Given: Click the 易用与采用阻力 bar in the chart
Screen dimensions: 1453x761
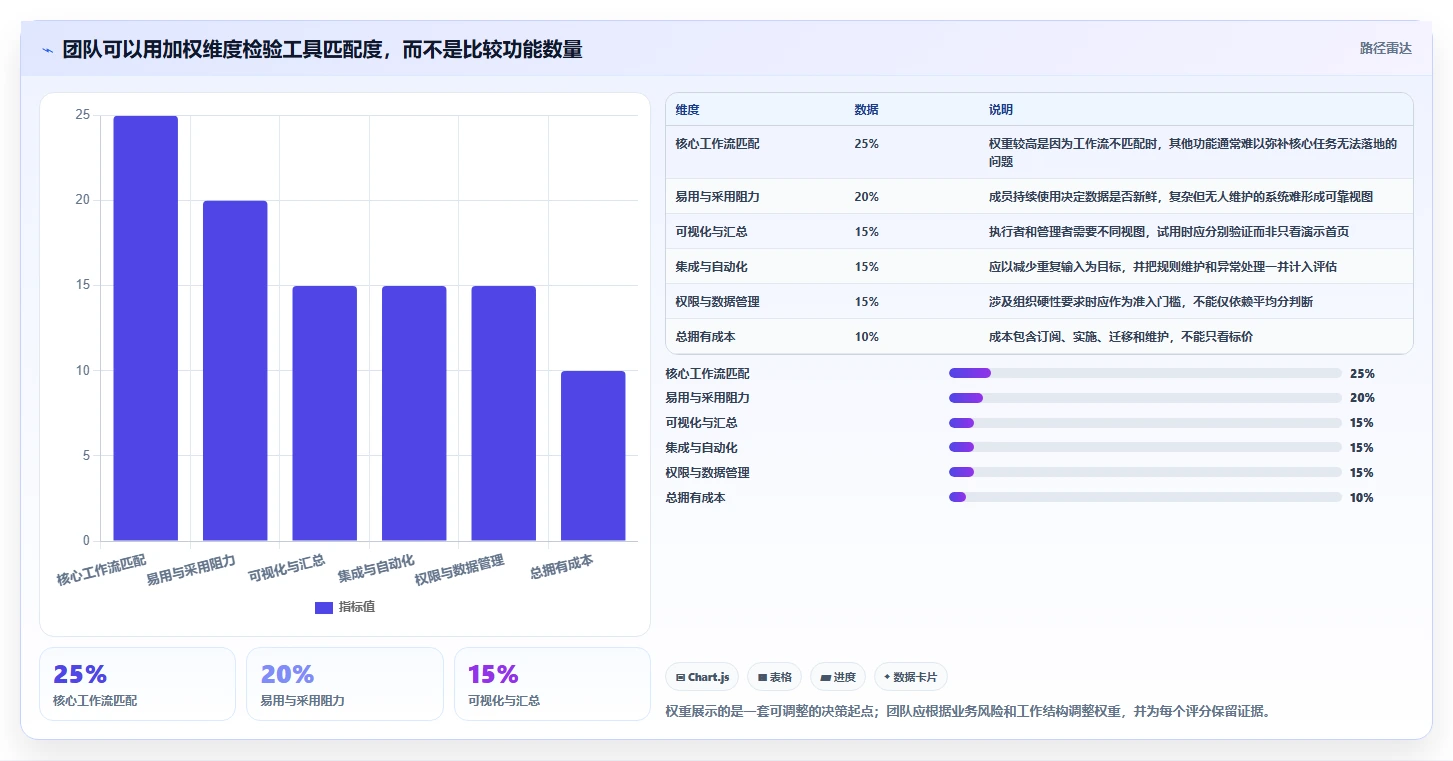Looking at the screenshot, I should click(235, 371).
